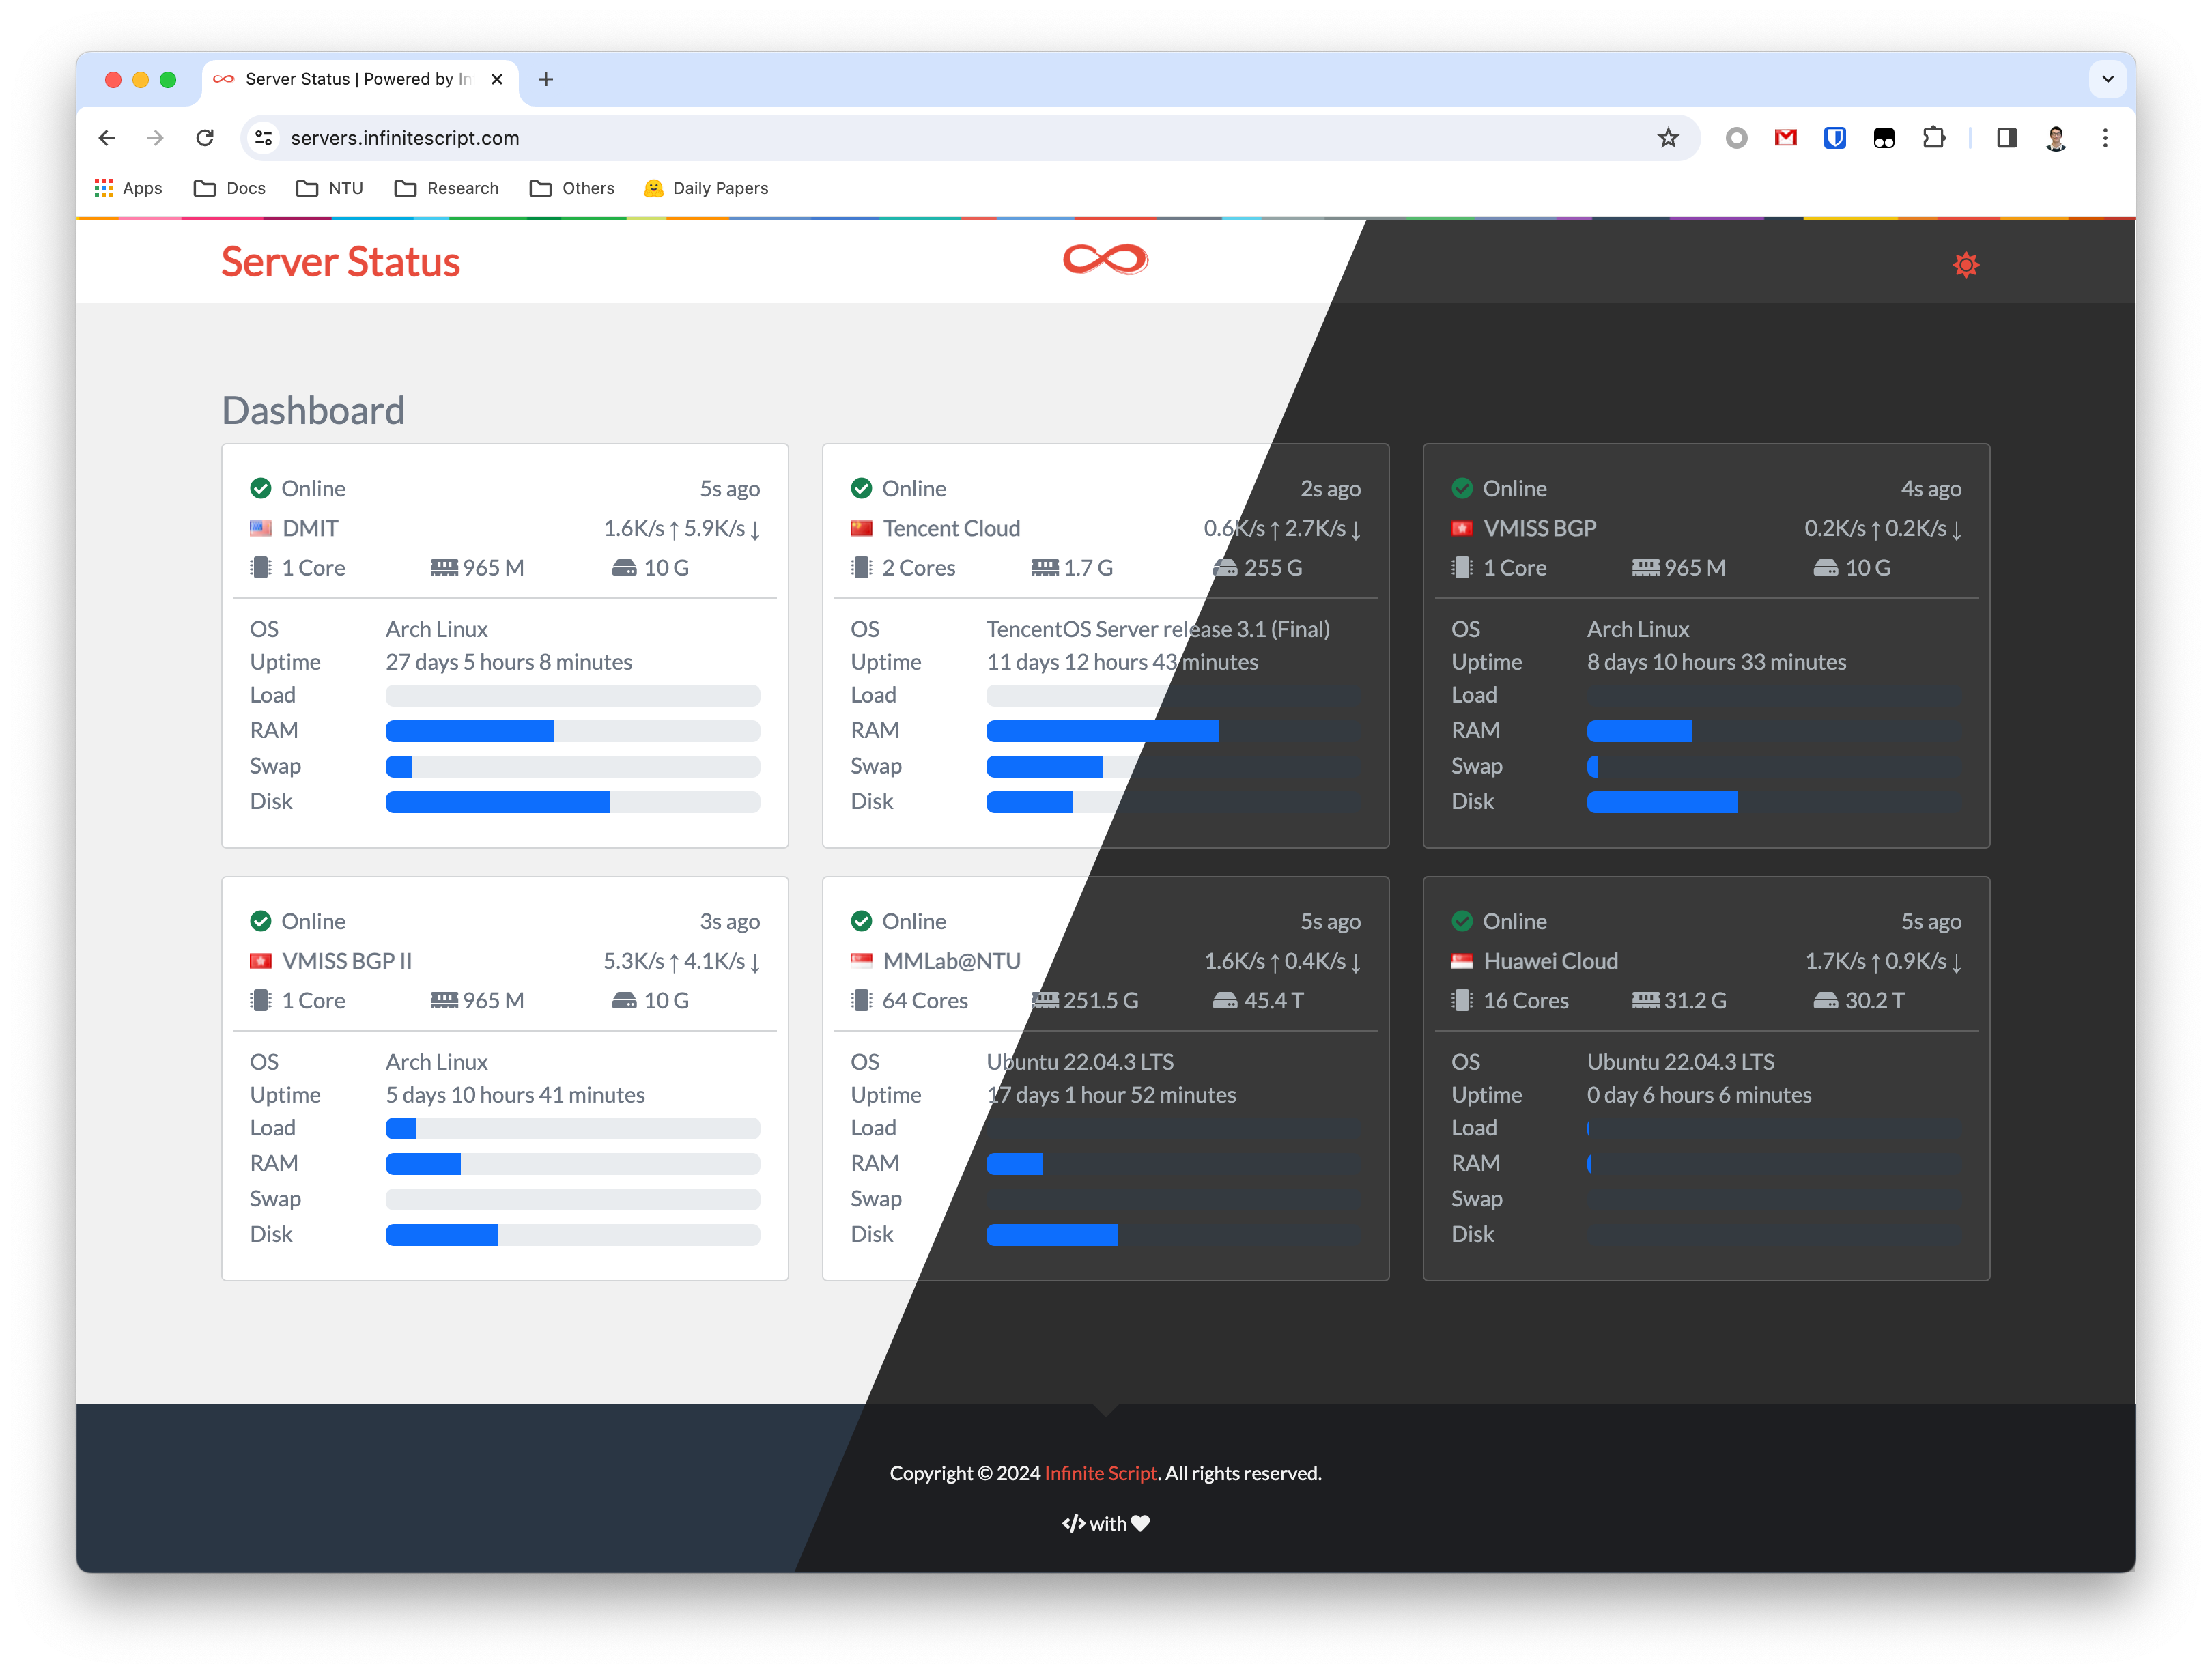Viewport: 2212px width, 1674px height.
Task: Toggle the browser side panel
Action: pos(2006,138)
